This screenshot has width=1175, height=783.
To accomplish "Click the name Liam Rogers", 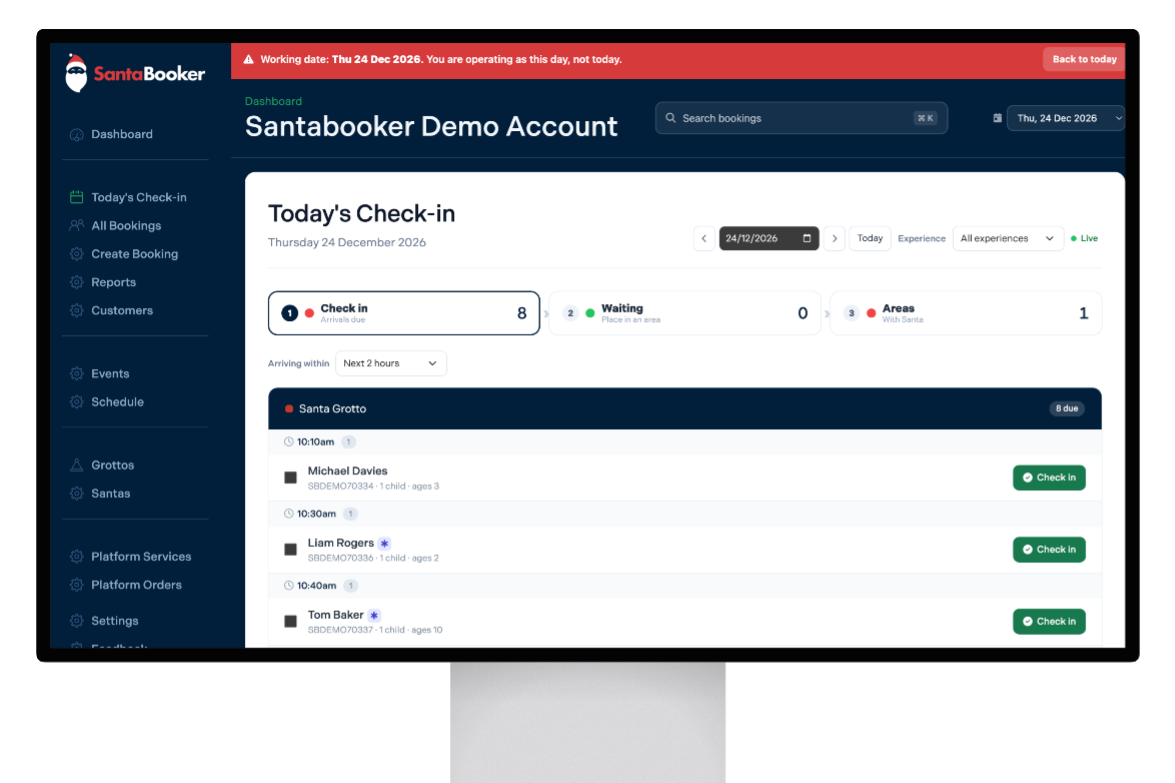I will [340, 543].
